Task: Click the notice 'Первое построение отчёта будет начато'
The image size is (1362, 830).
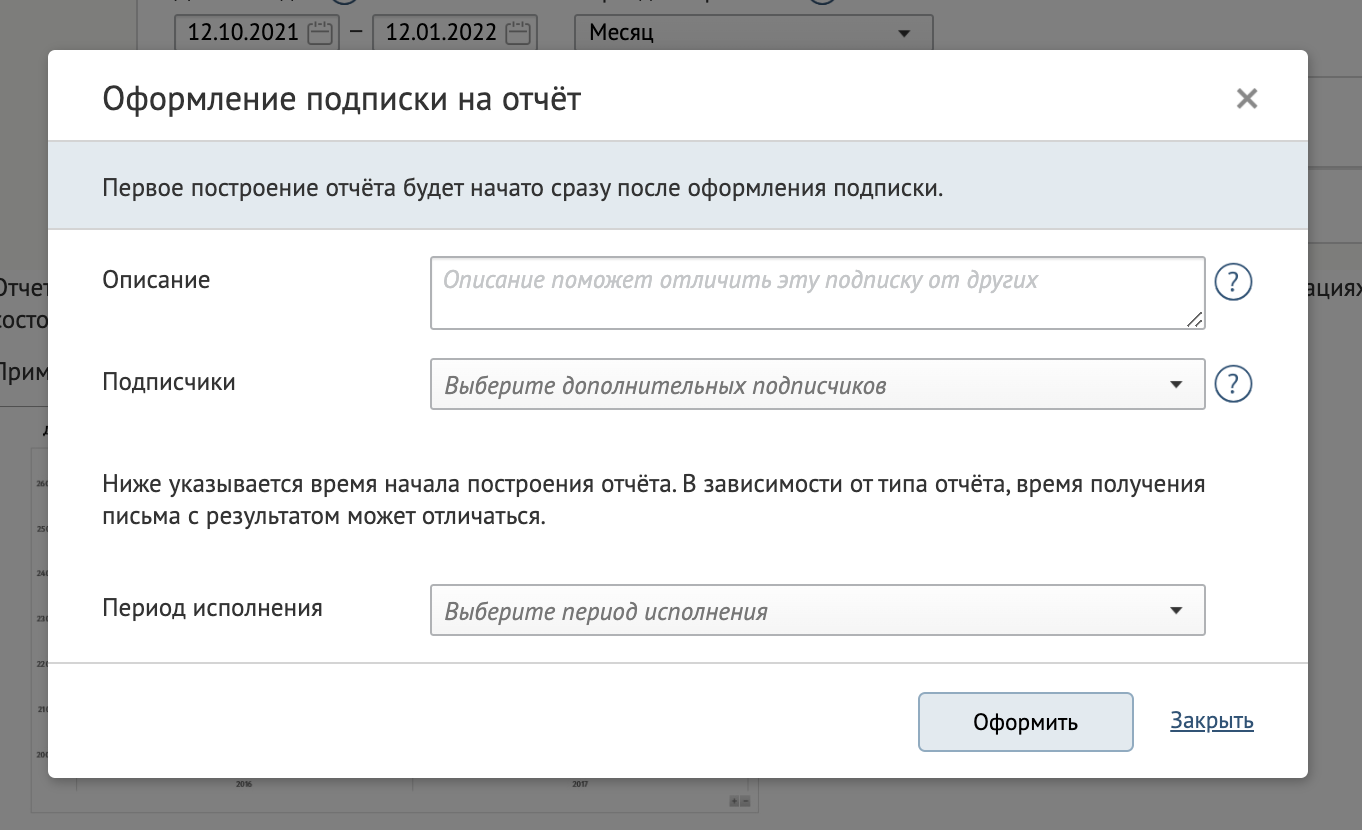Action: point(523,187)
